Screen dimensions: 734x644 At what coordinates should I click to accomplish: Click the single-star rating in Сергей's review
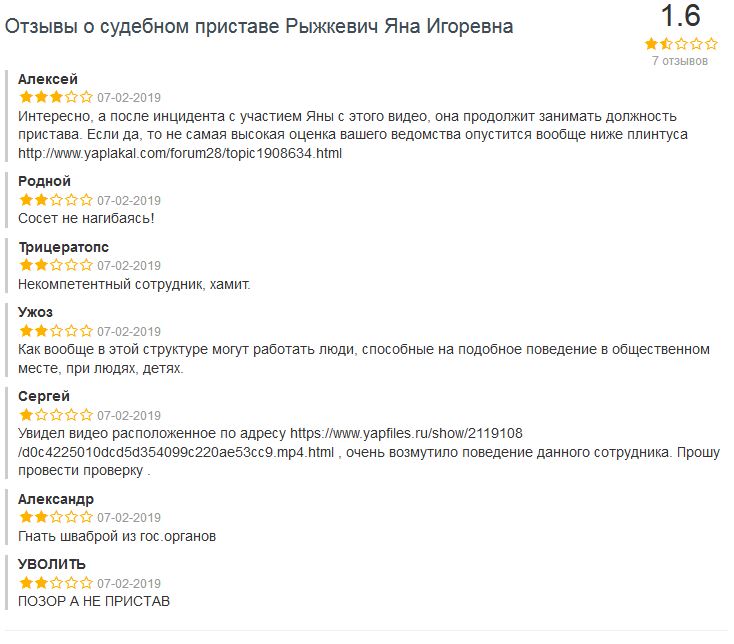[55, 415]
